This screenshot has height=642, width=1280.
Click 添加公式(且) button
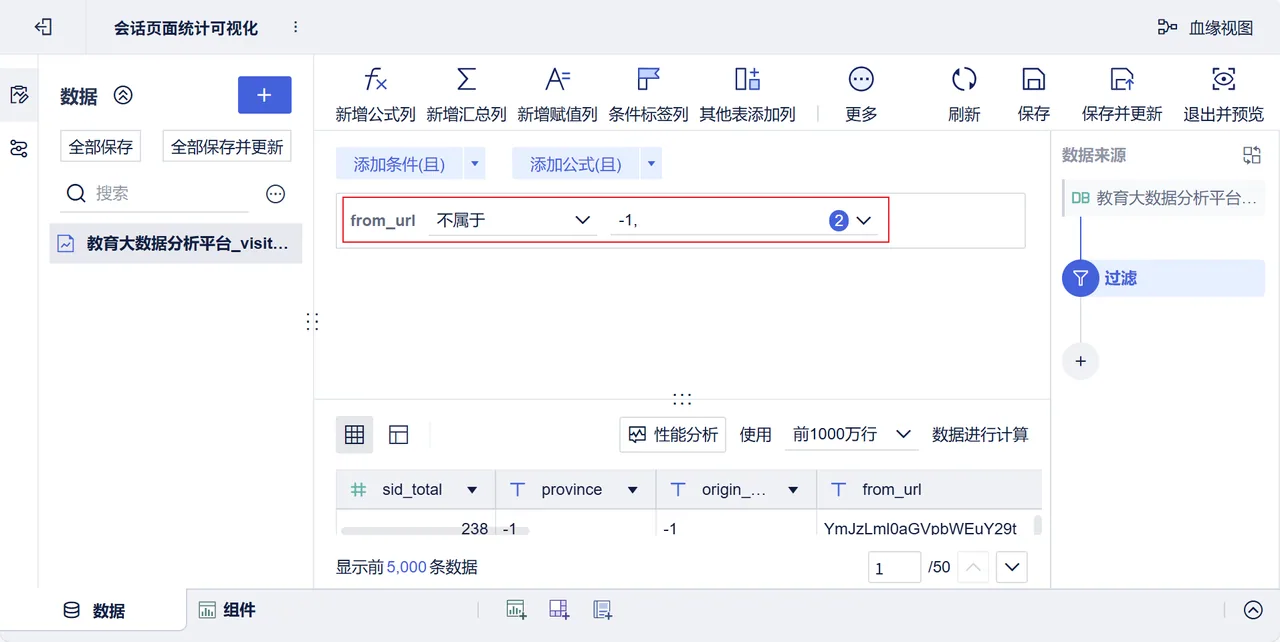[575, 164]
